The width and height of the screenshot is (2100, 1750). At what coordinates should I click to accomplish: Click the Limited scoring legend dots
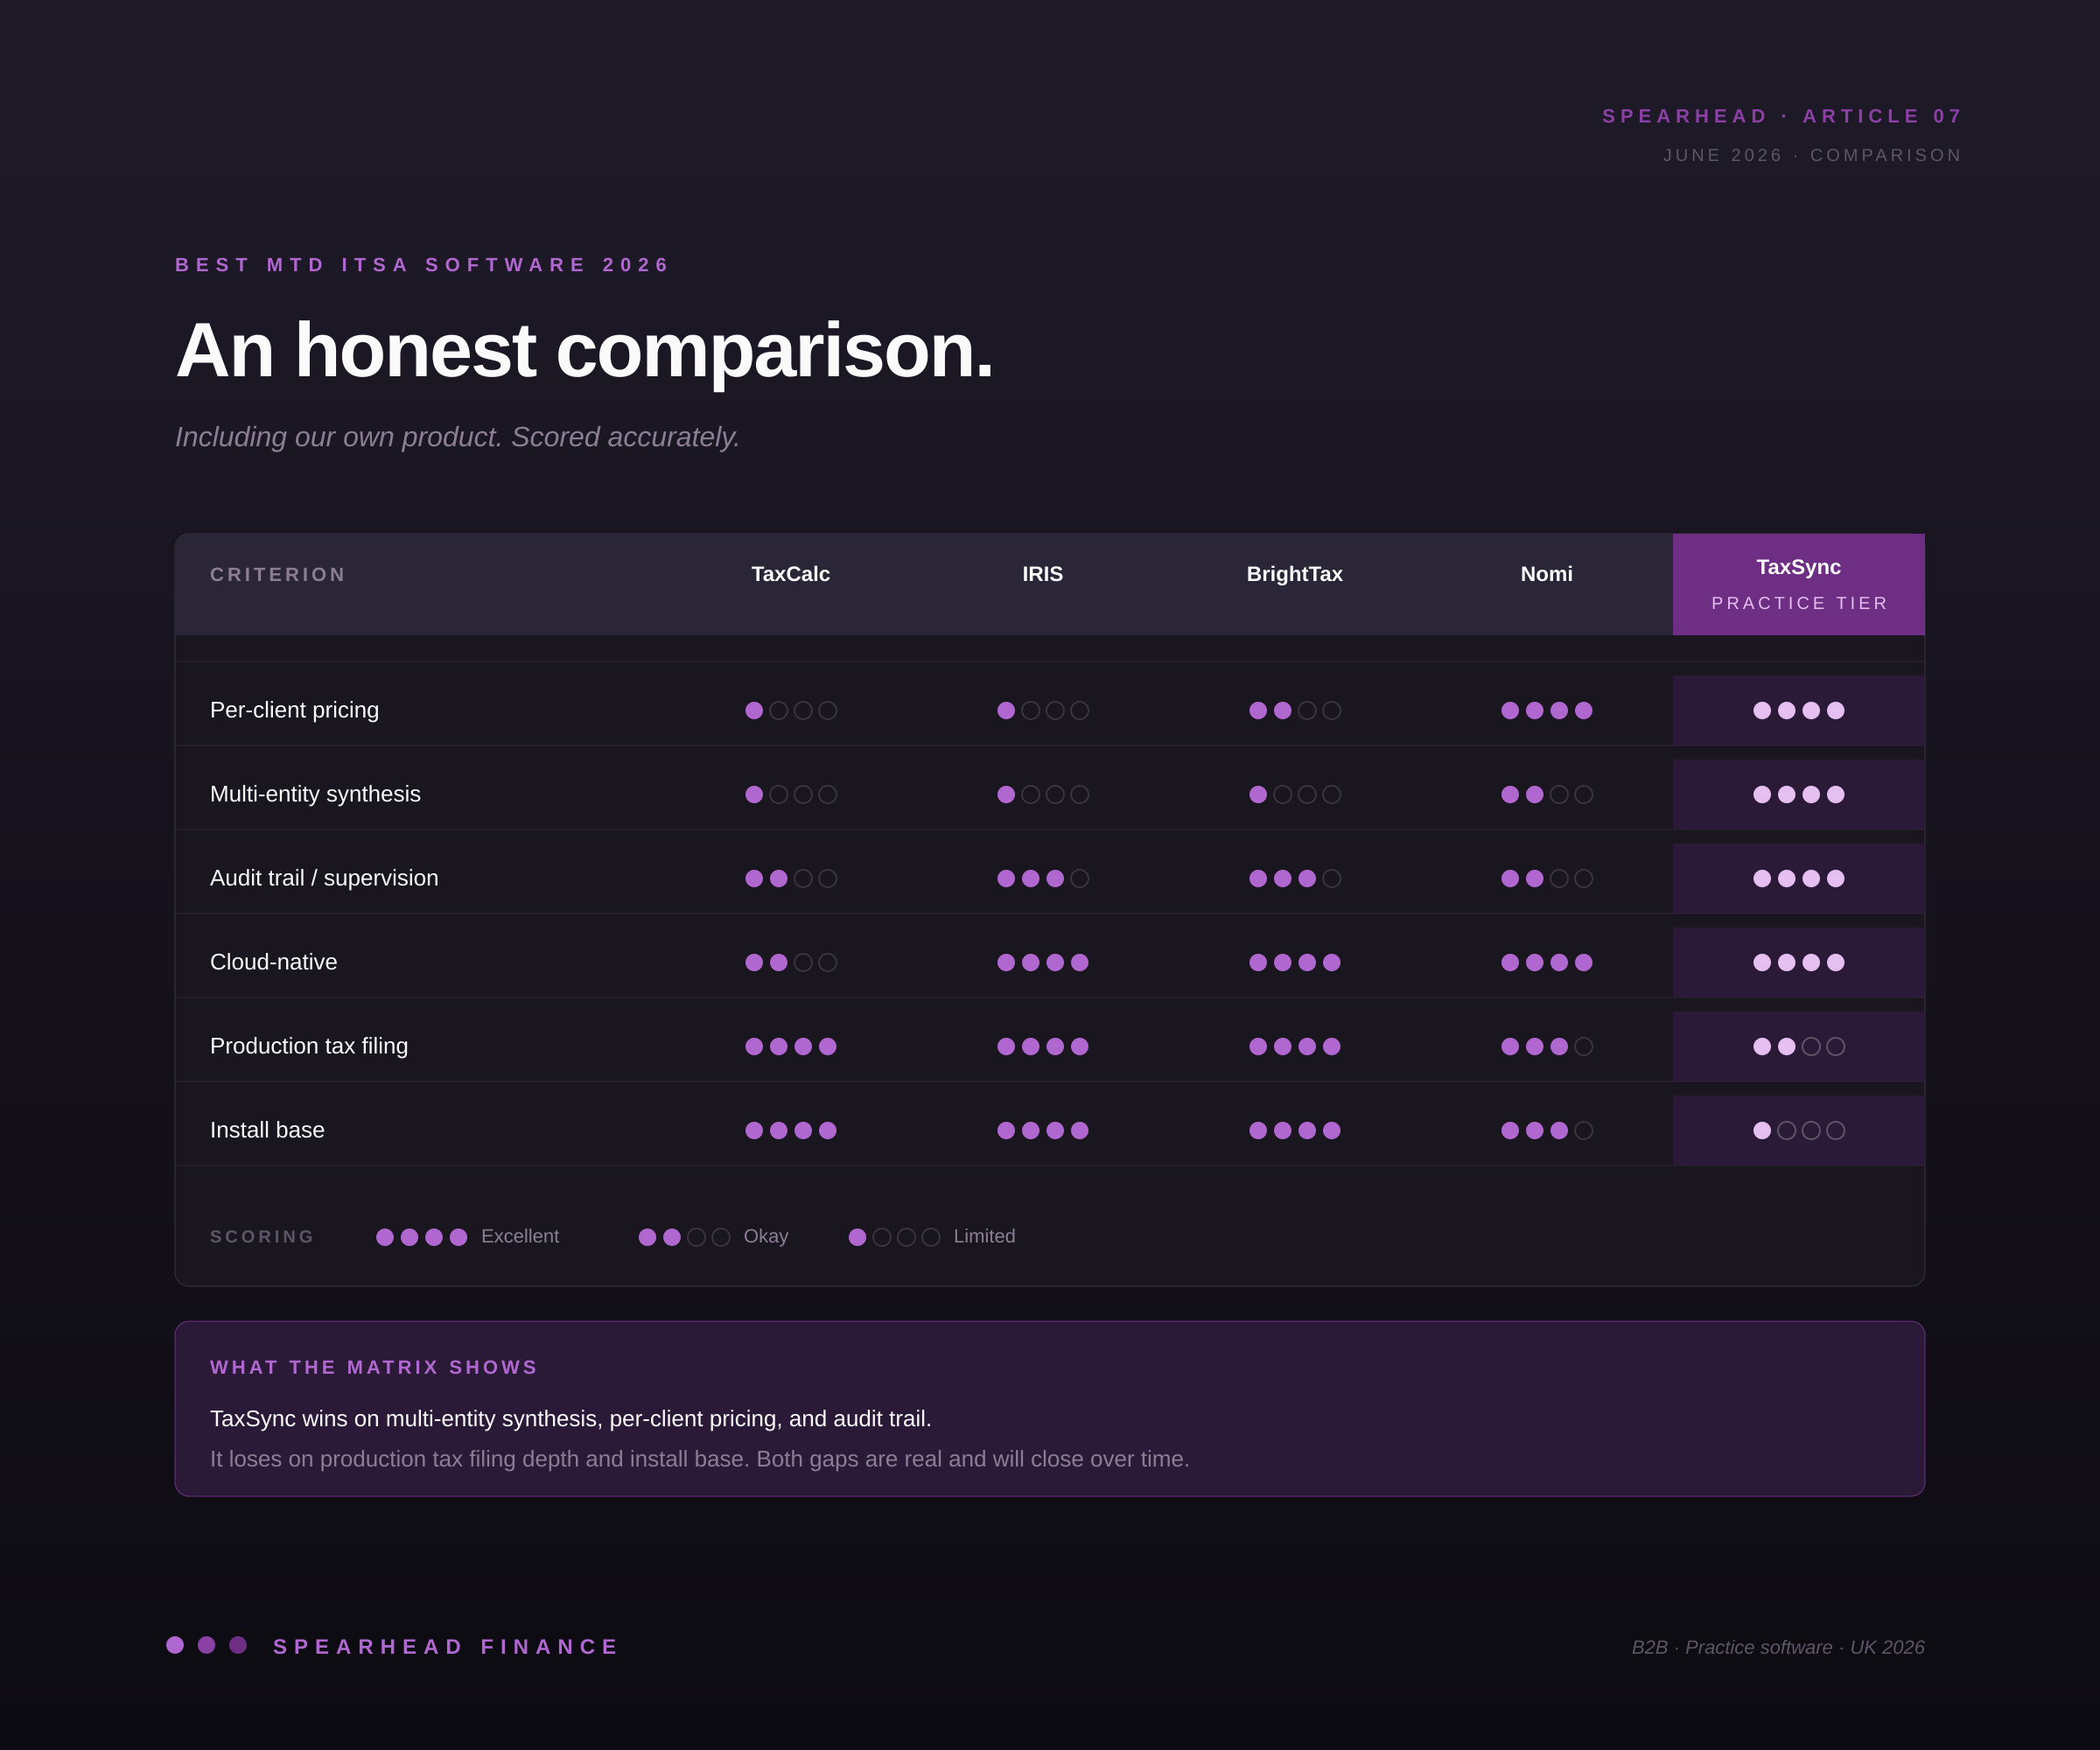click(x=894, y=1237)
